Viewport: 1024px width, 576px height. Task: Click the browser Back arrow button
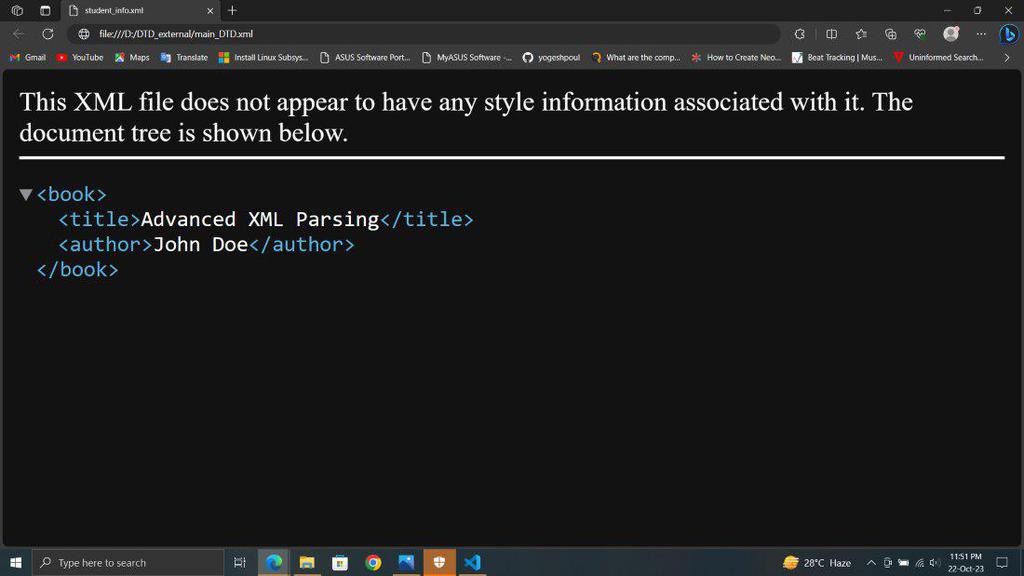pyautogui.click(x=18, y=34)
